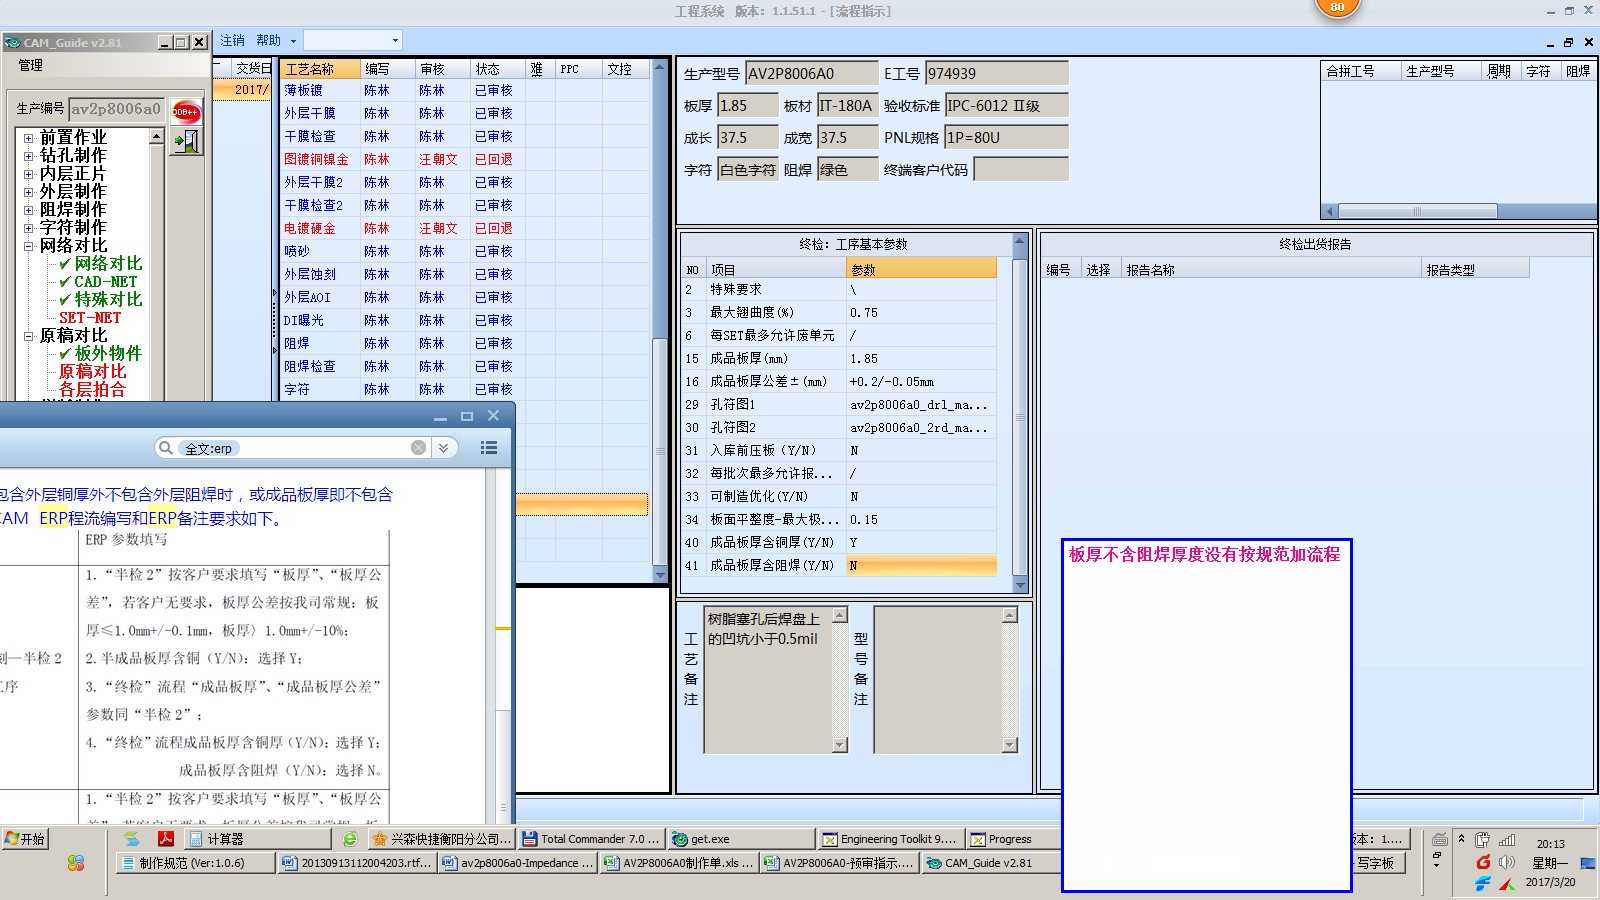Select the 各层拍合 tree item

tap(92, 390)
